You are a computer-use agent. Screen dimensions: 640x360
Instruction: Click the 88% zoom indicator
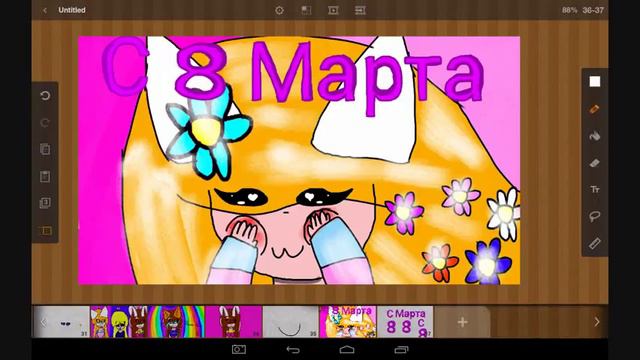569,10
